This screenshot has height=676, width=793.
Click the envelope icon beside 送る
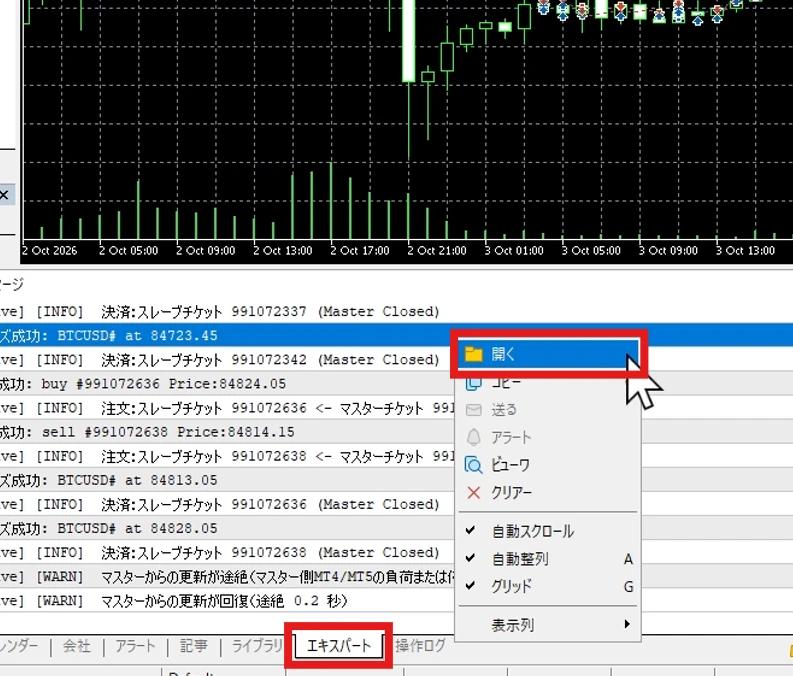coord(473,410)
